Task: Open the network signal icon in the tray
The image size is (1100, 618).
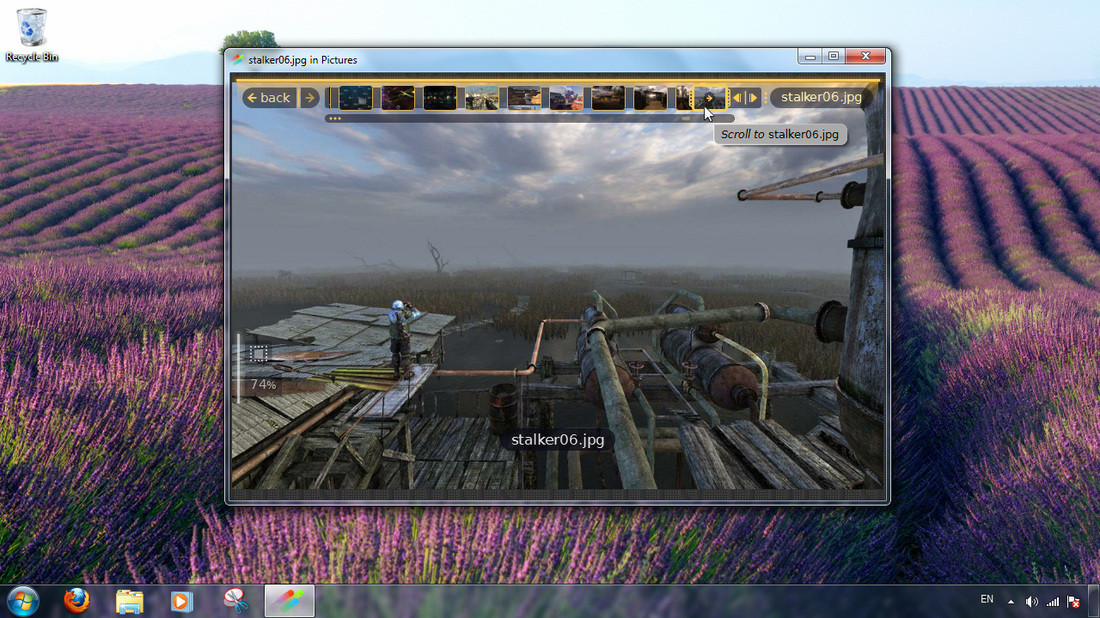Action: tap(1053, 602)
